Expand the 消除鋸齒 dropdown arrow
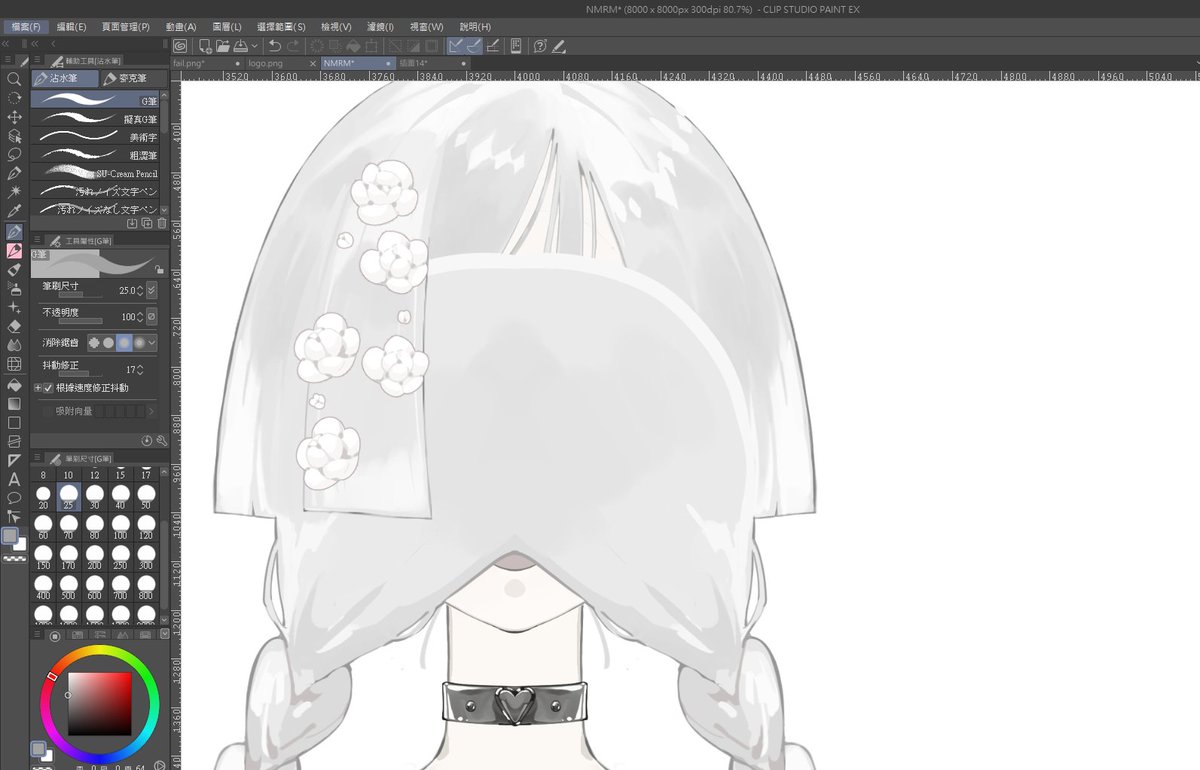This screenshot has width=1200, height=770. coord(152,343)
